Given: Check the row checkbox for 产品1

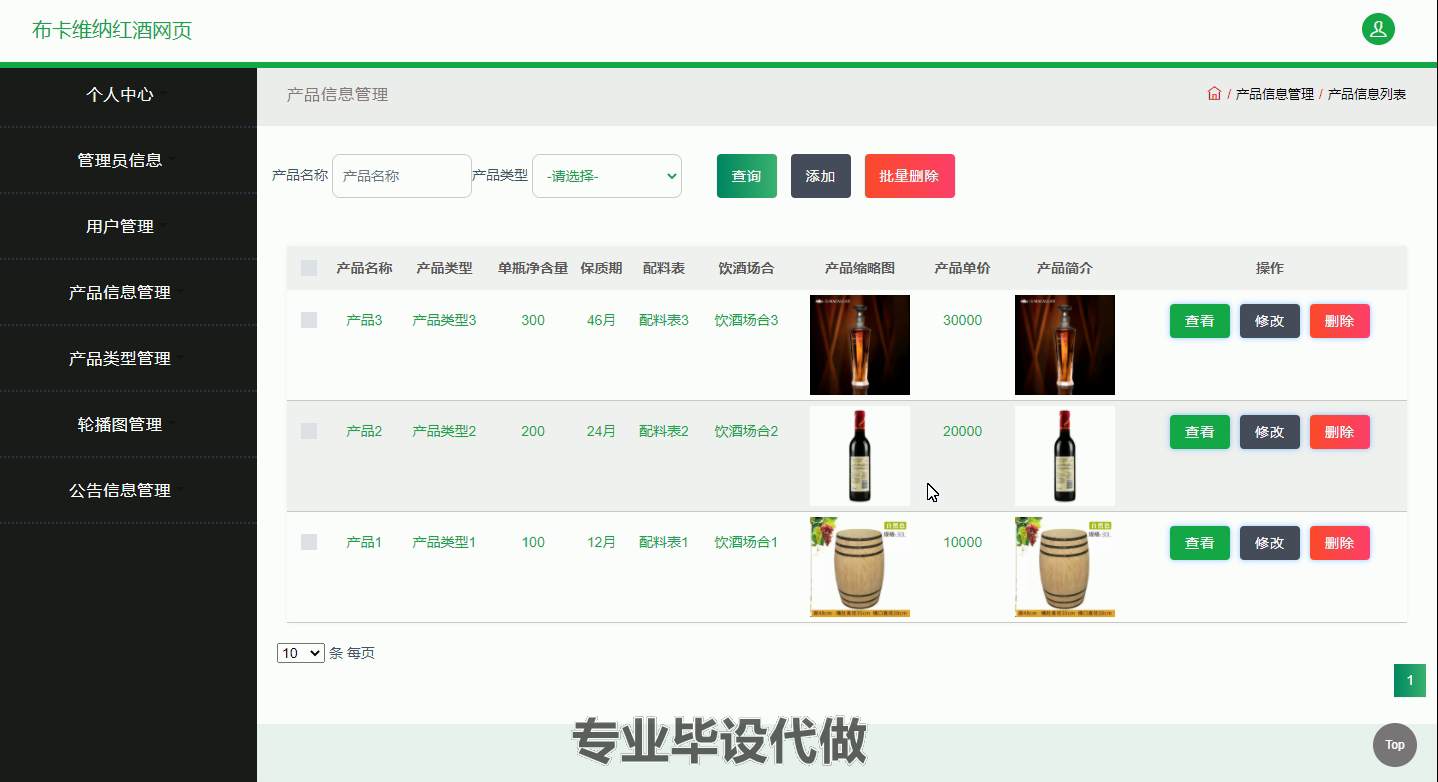Looking at the screenshot, I should (x=309, y=542).
